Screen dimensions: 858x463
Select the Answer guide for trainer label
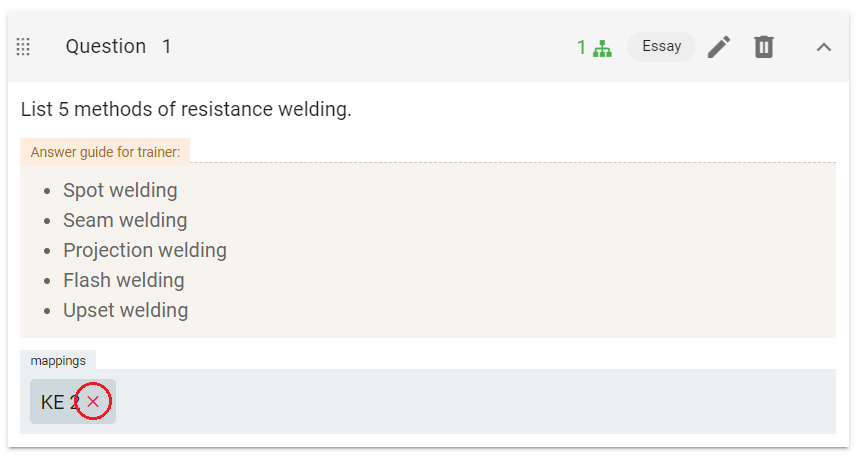[x=105, y=152]
